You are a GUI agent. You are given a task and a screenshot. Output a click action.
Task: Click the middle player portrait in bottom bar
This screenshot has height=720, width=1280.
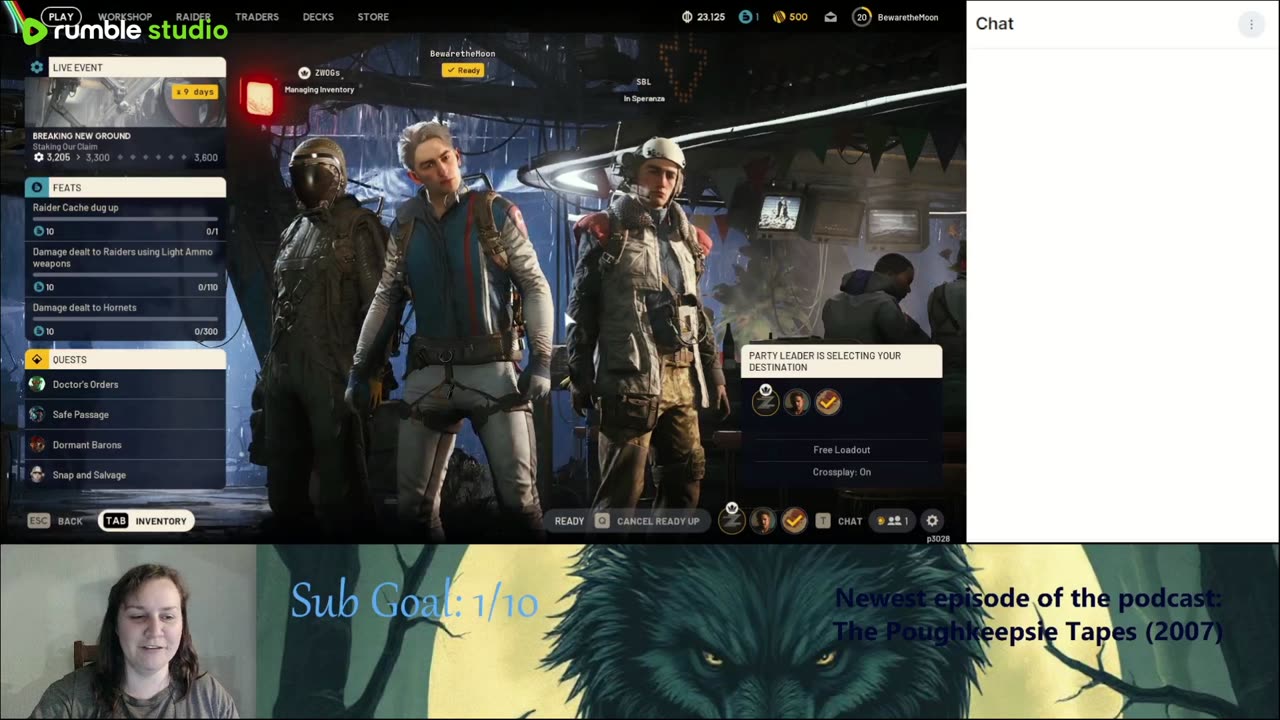coord(763,521)
